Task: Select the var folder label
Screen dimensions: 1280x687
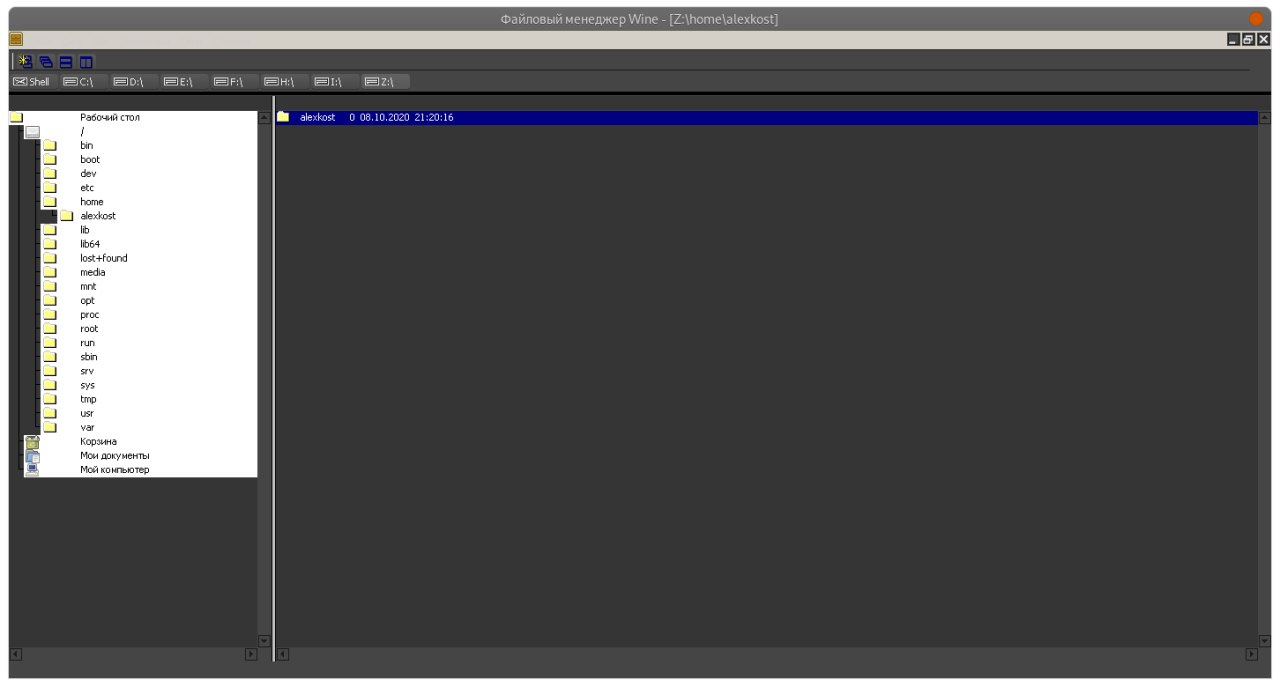Action: 87,427
